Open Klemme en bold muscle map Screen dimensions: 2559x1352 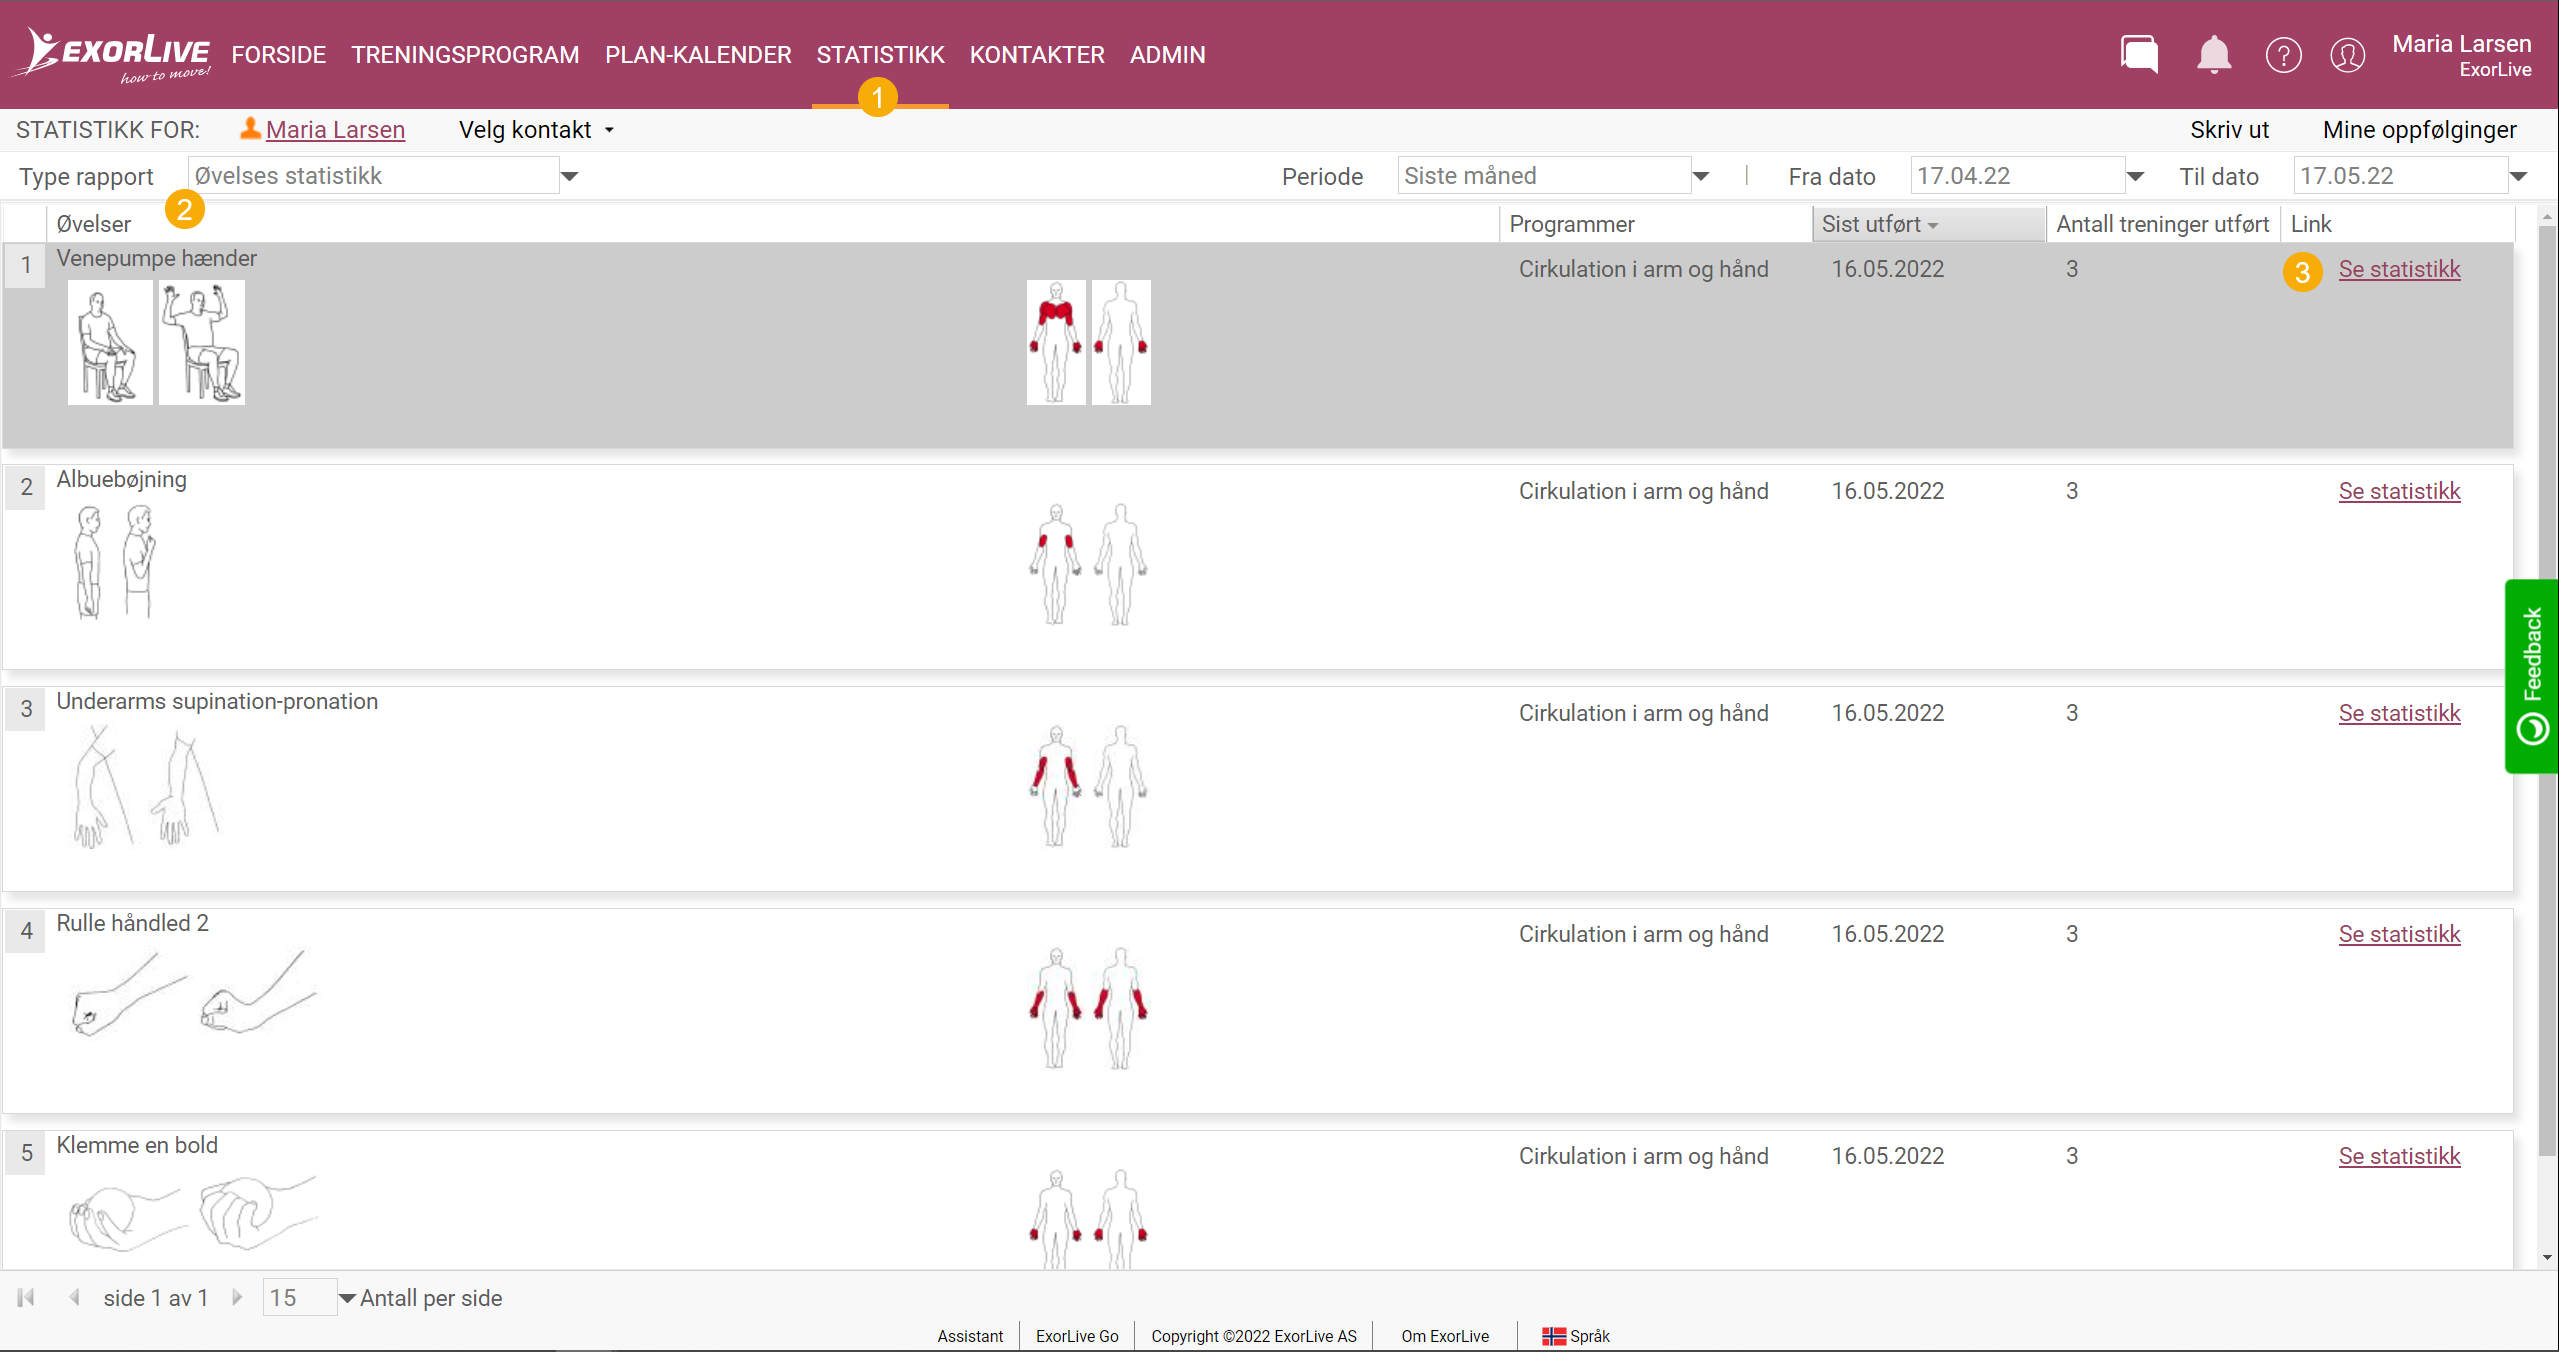tap(1088, 1218)
